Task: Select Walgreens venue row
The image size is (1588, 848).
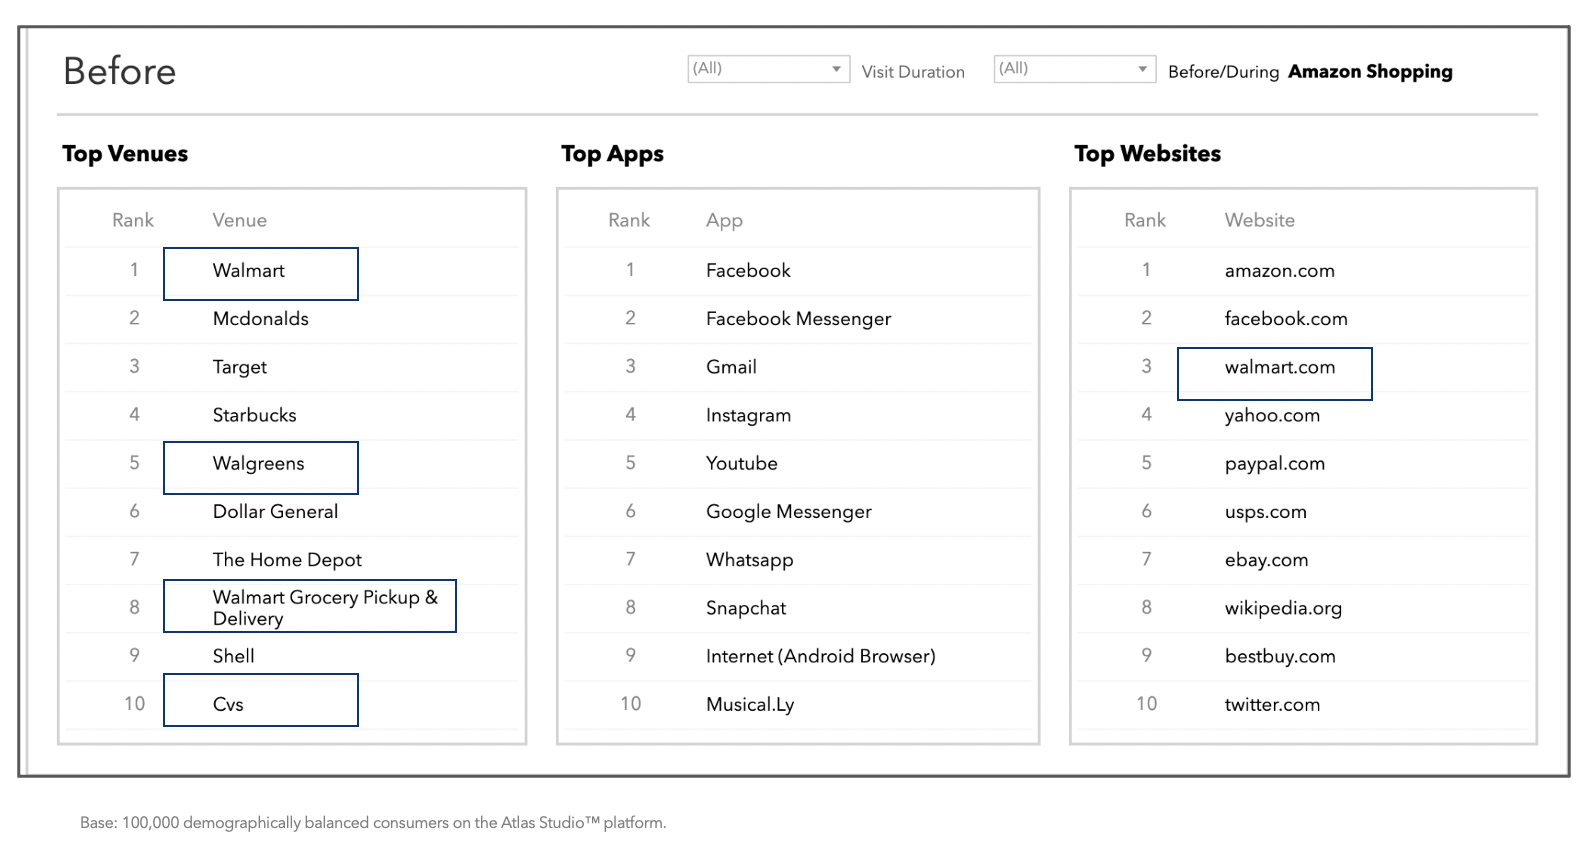Action: (258, 464)
